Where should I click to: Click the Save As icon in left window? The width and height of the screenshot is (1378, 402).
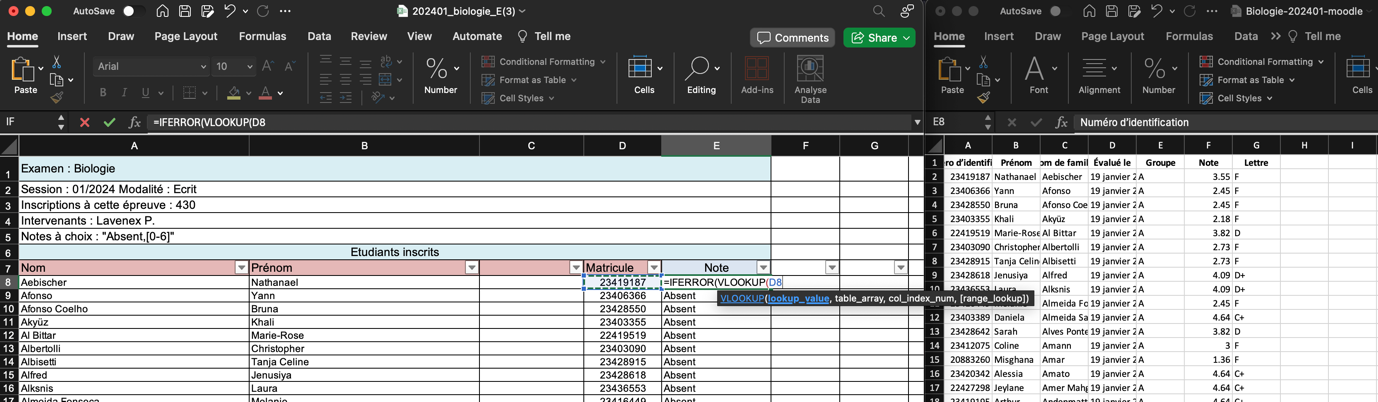(208, 11)
